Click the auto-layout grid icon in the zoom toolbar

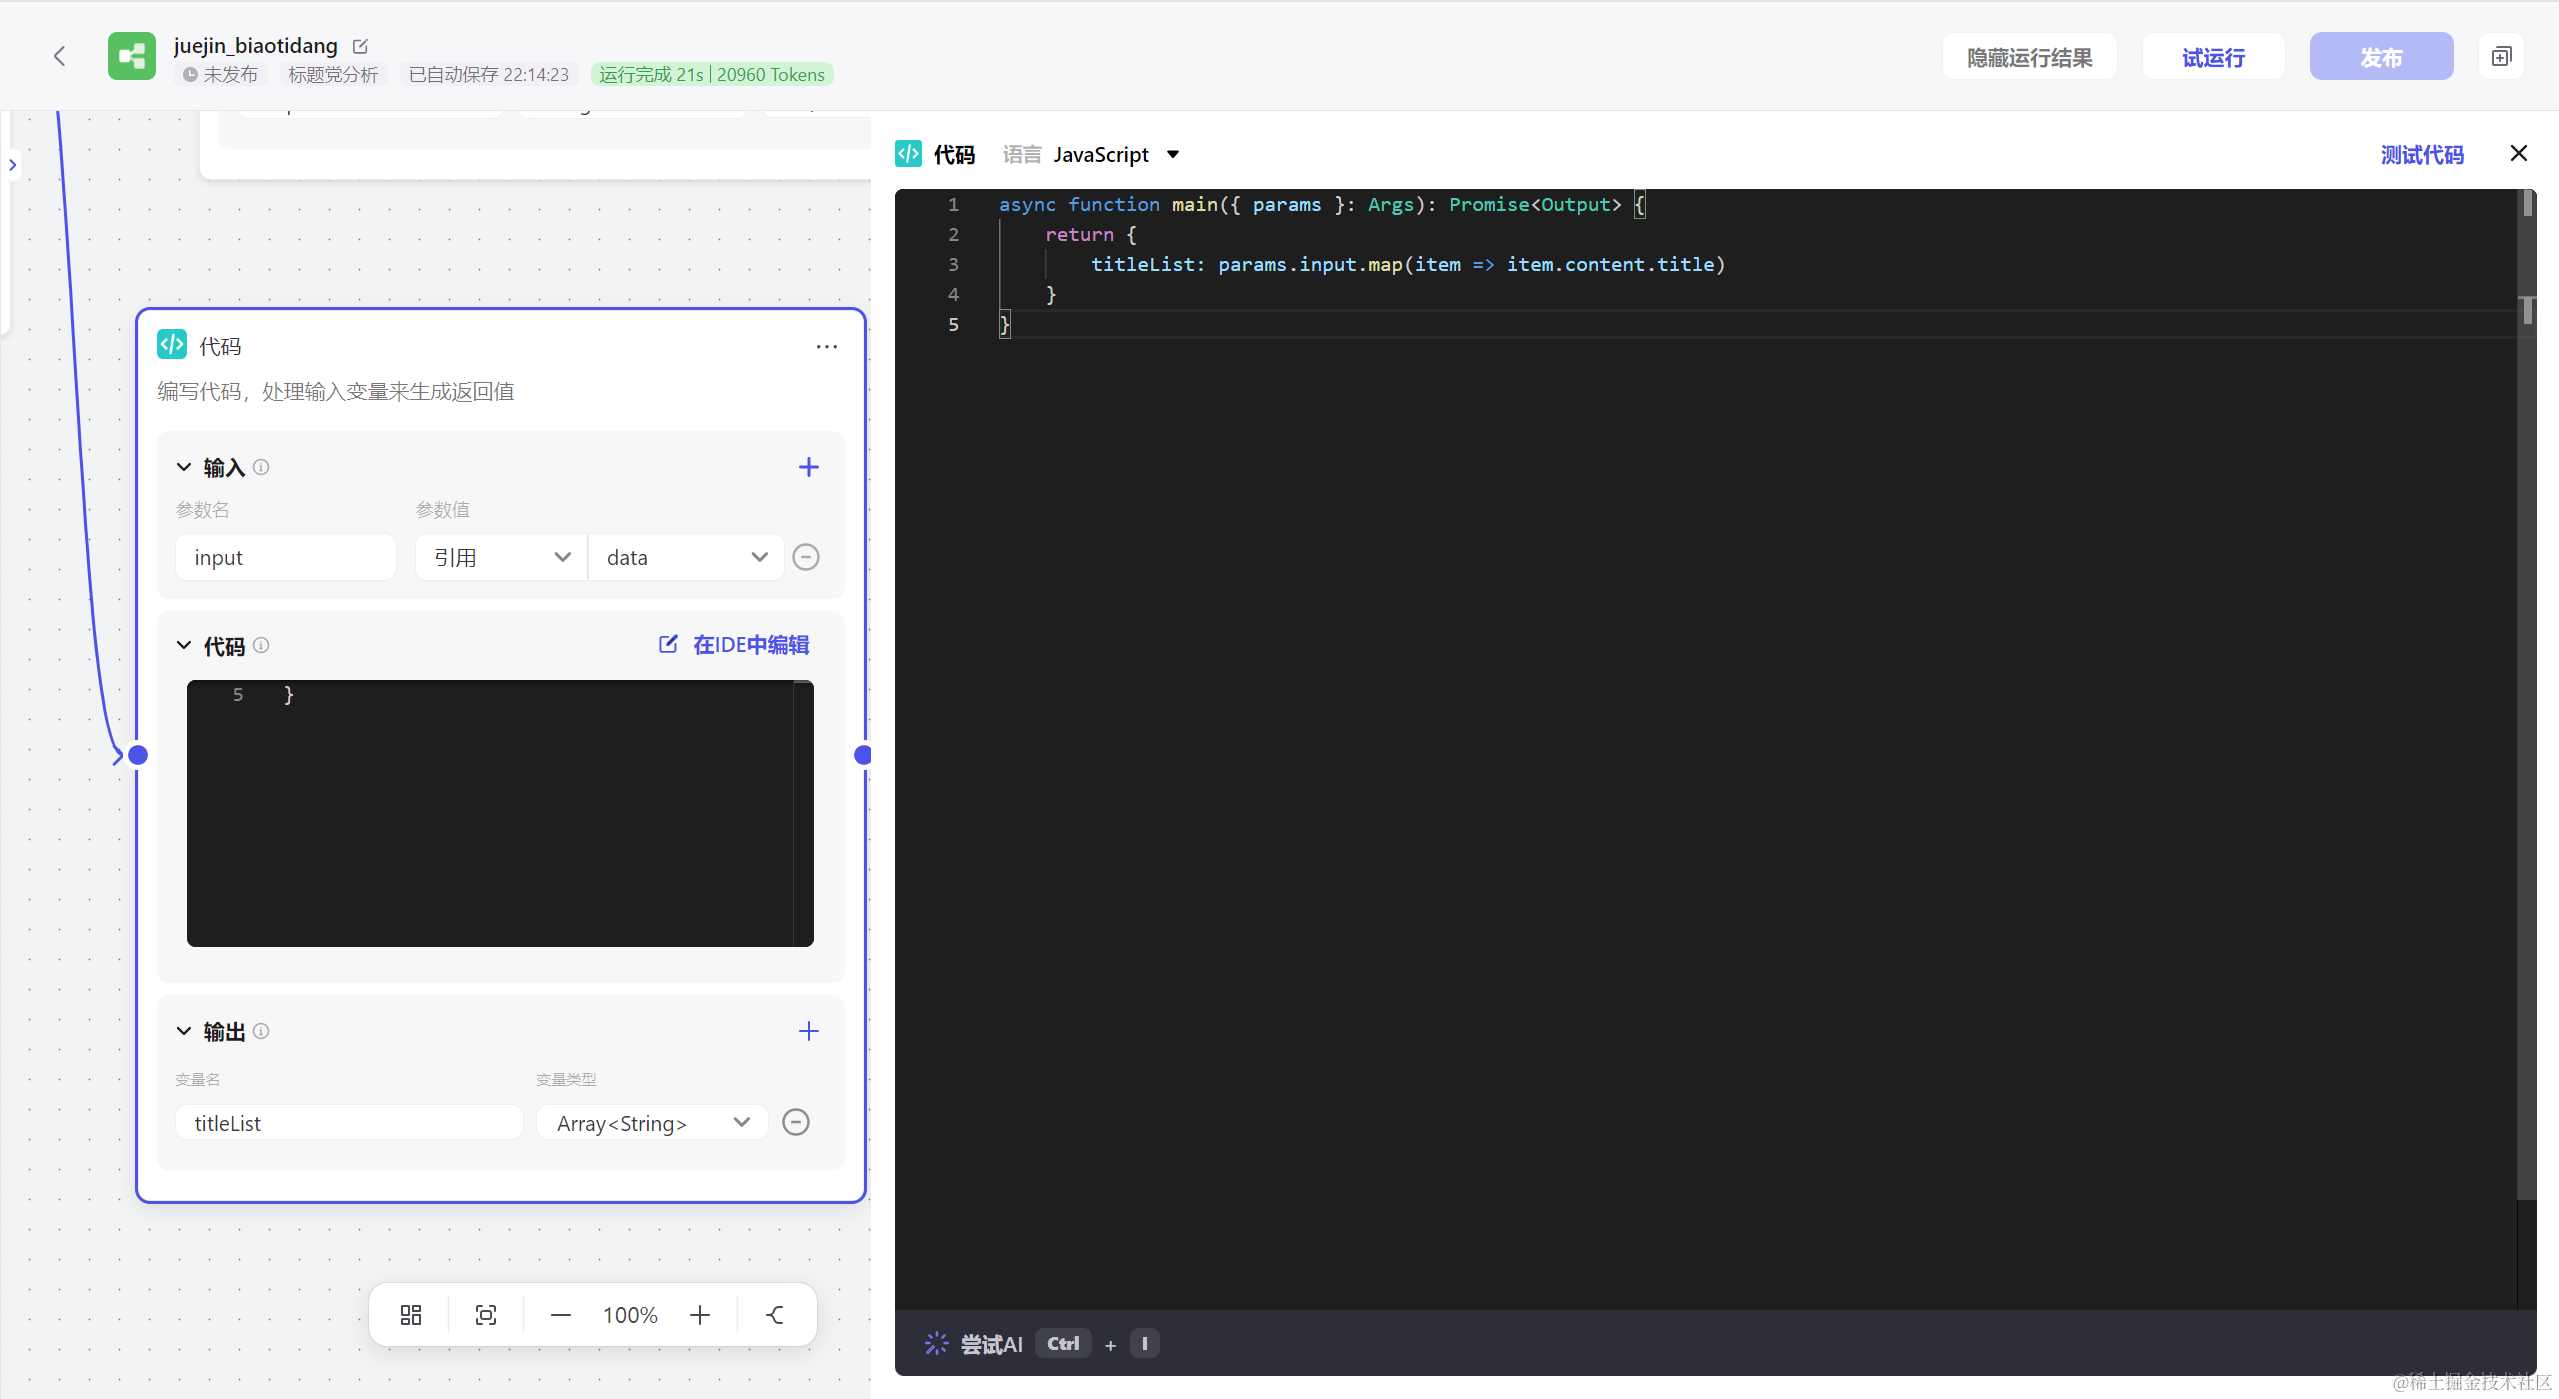[411, 1315]
